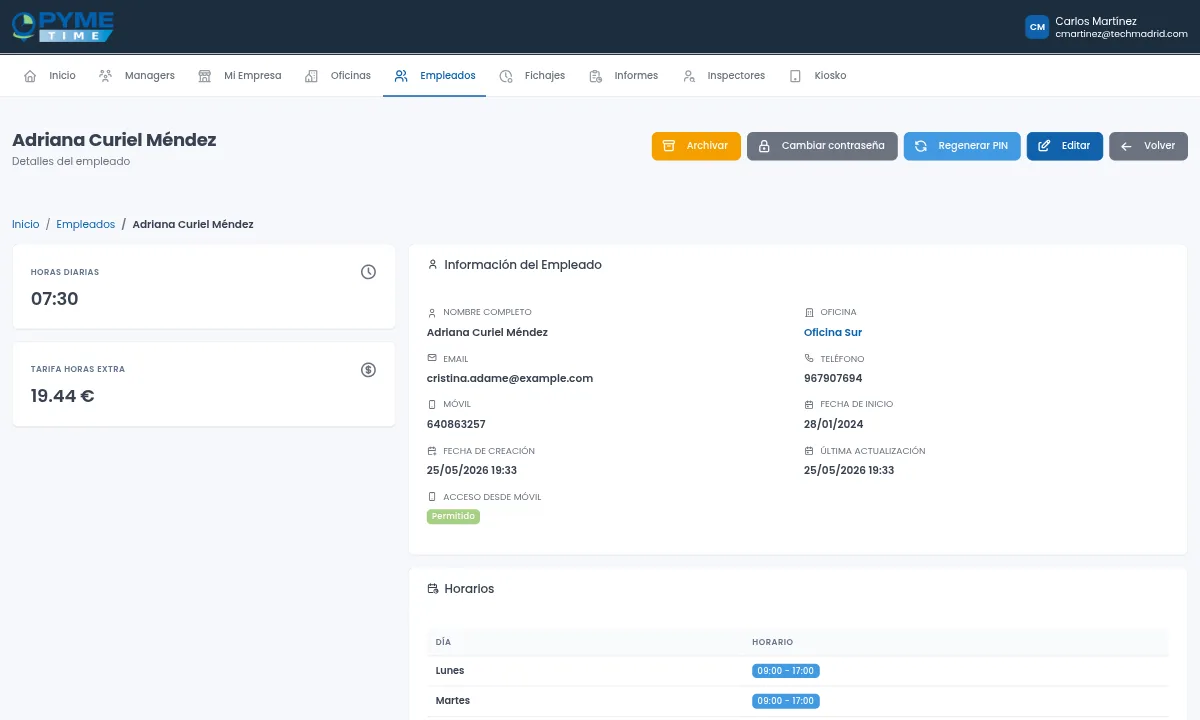This screenshot has width=1200, height=720.
Task: Click the mobile number 640863257
Action: tap(456, 424)
